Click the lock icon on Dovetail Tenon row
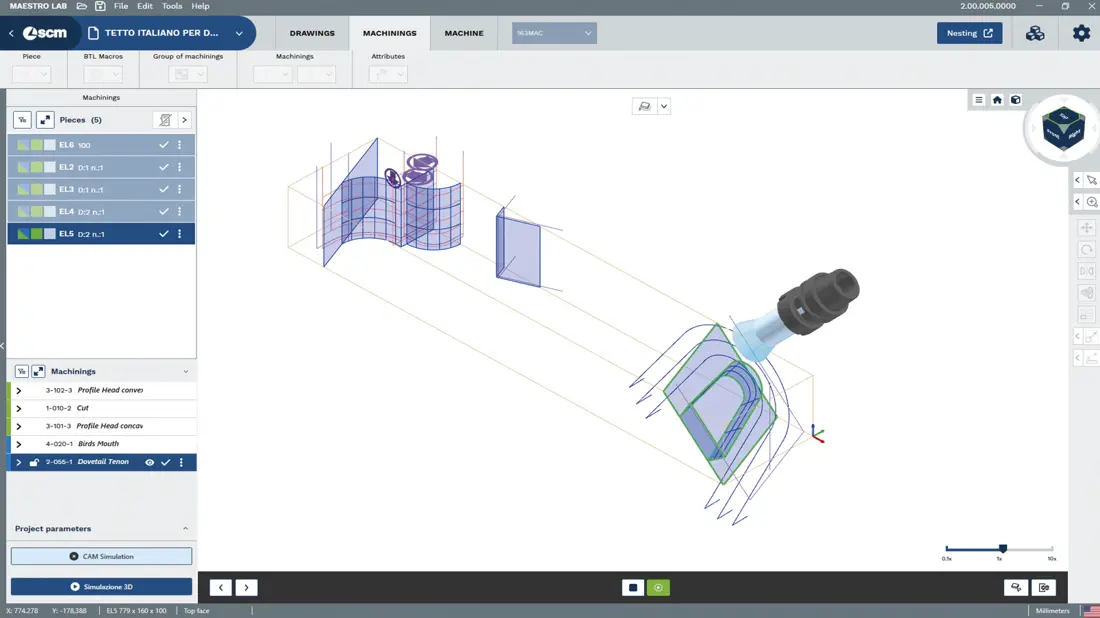The height and width of the screenshot is (618, 1100). tap(34, 462)
